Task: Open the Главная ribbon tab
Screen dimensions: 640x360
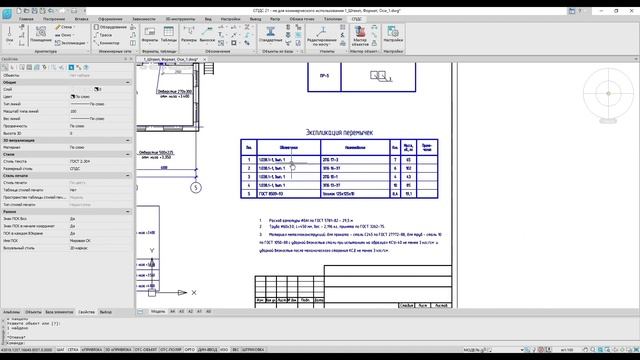Action: point(26,19)
